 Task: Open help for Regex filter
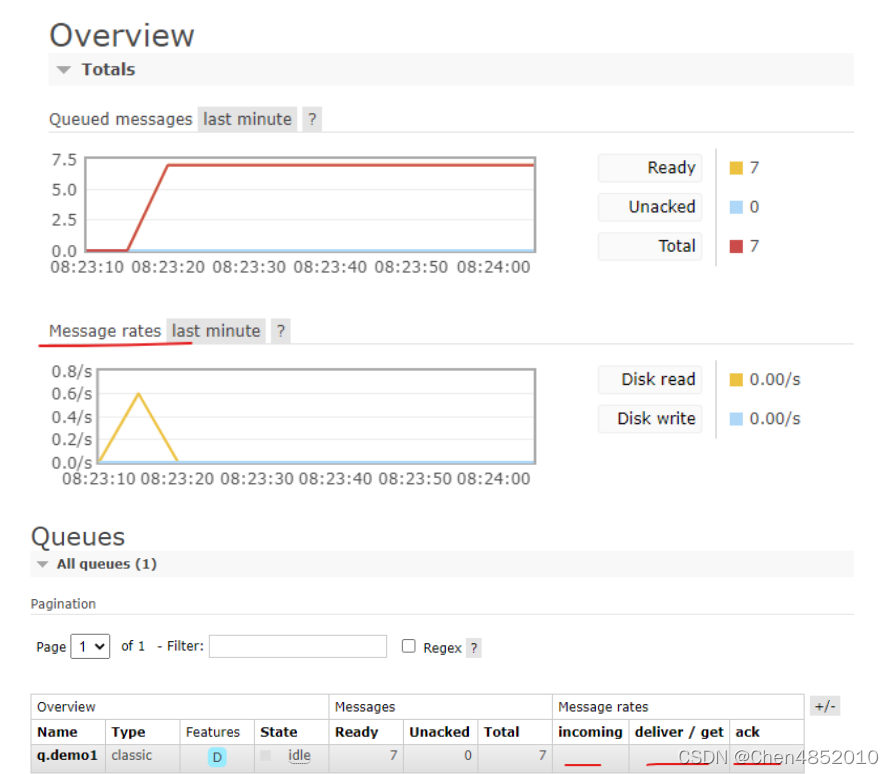[474, 648]
